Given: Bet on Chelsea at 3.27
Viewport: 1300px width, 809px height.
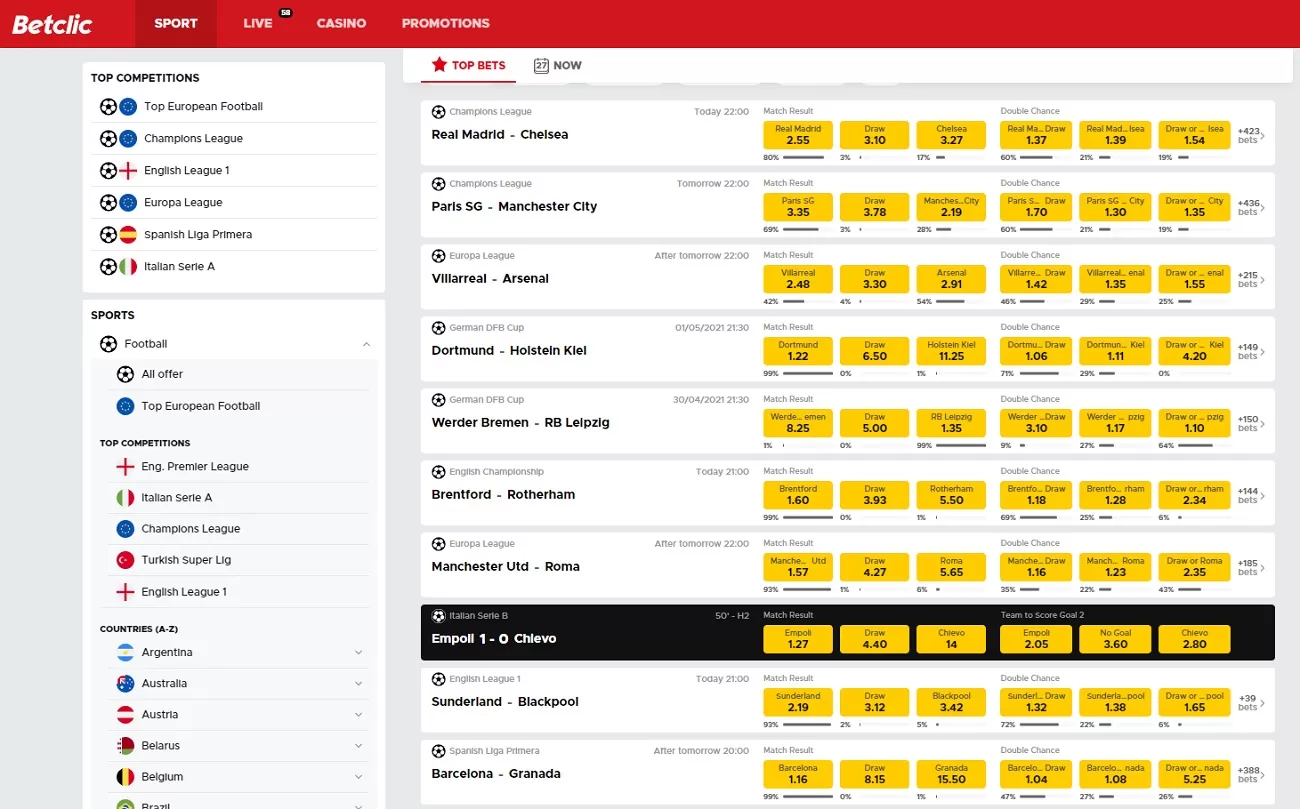Looking at the screenshot, I should (x=951, y=135).
